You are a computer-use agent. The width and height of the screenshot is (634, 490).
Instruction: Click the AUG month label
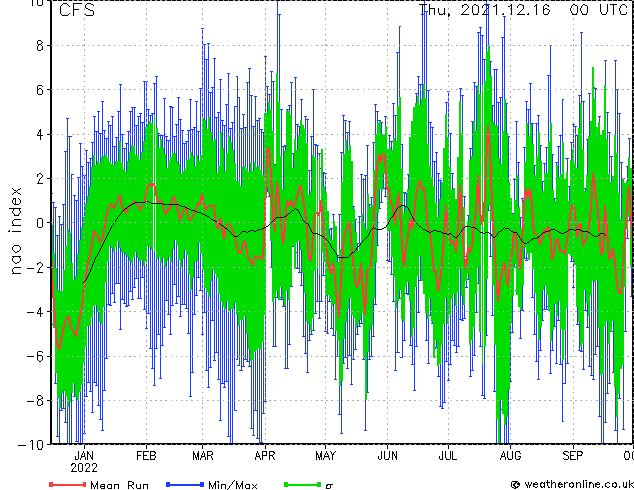point(510,456)
